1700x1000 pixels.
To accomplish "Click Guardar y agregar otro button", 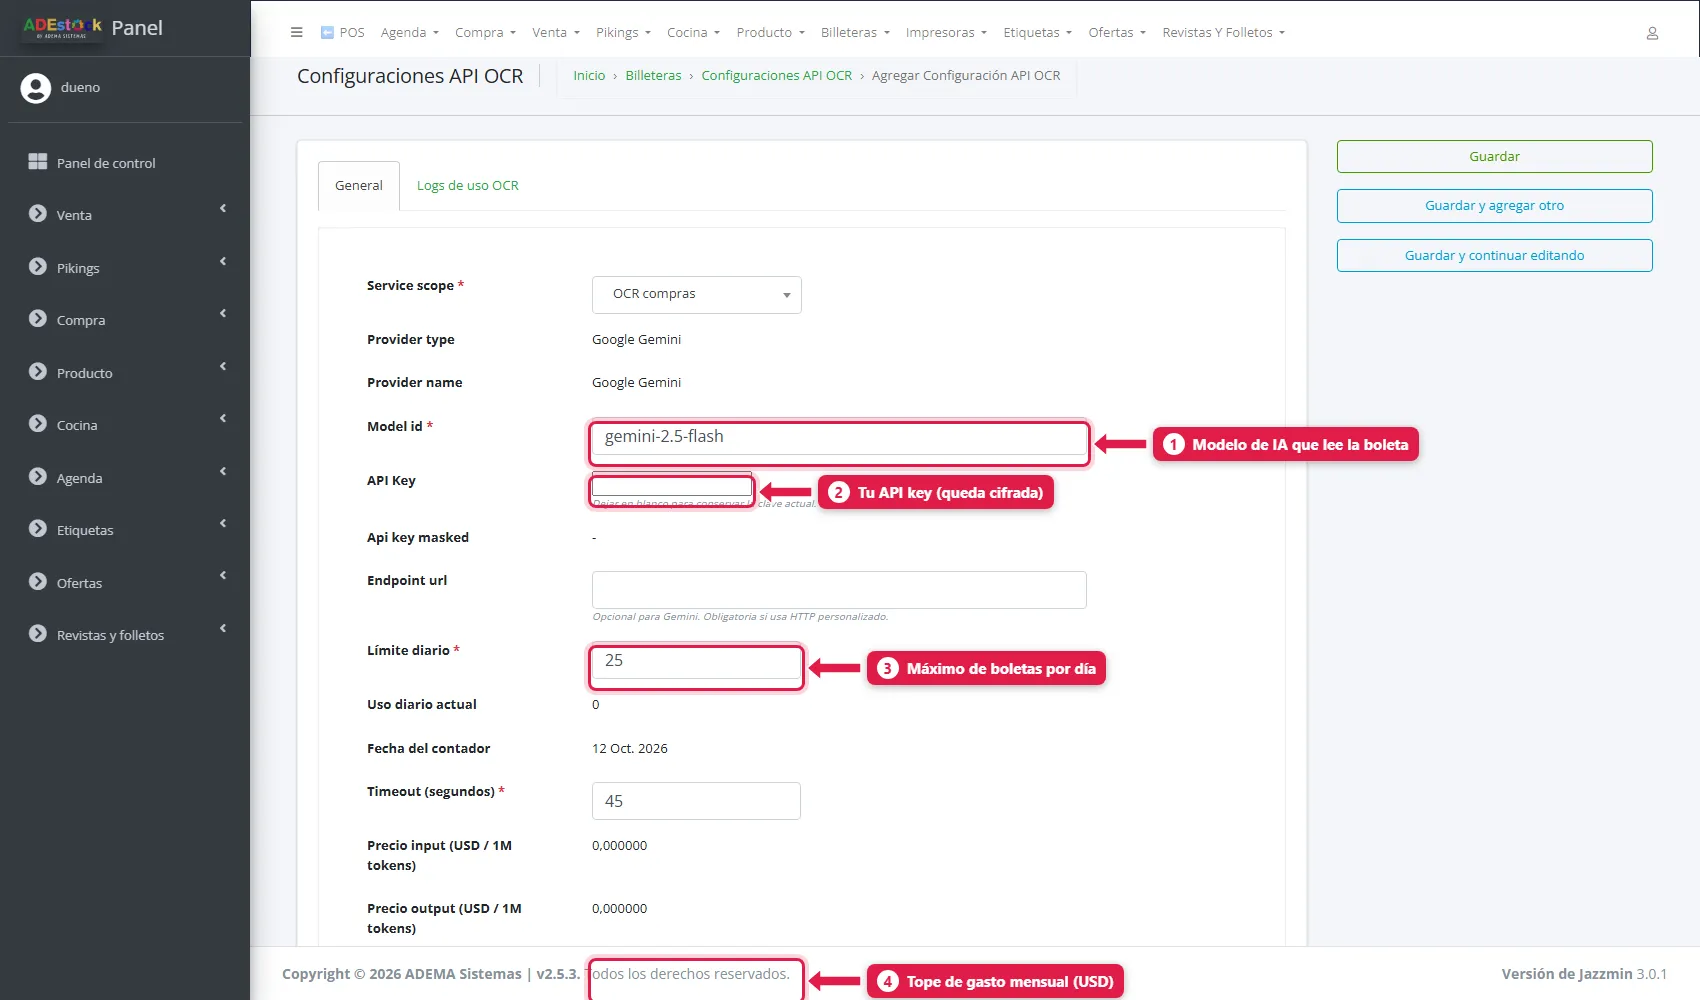I will pos(1494,206).
